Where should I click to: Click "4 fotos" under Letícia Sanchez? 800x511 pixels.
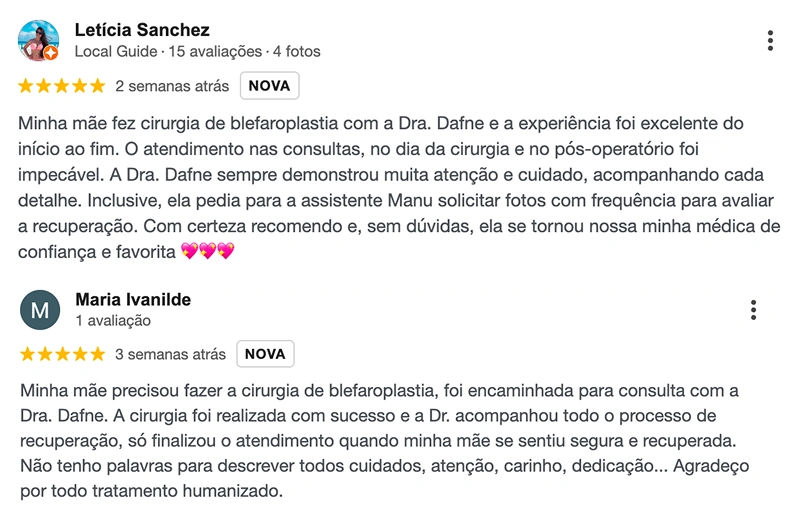tap(296, 51)
